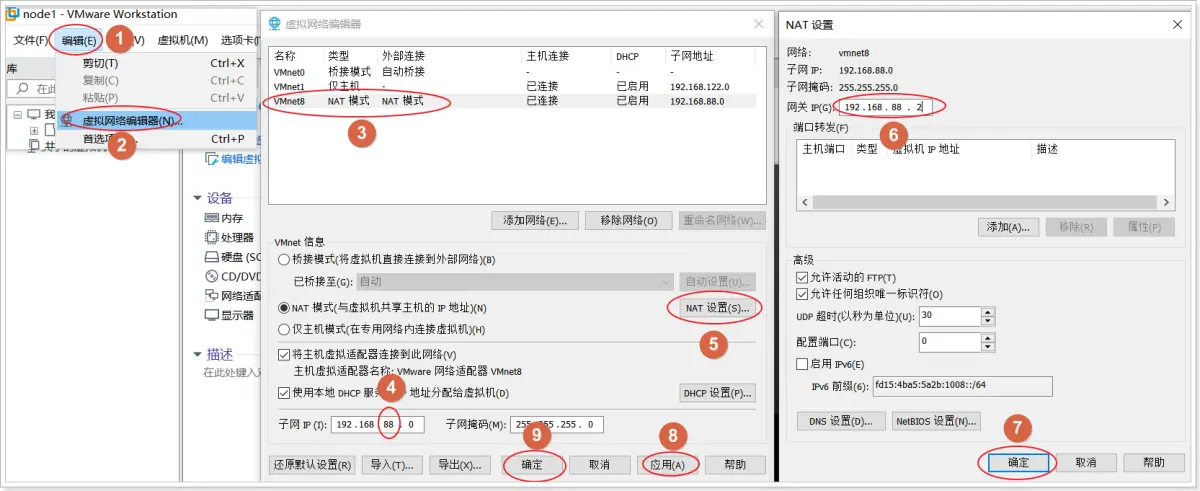Open DHCP 设置(P) button
Screen dimensions: 1200x491
717,393
